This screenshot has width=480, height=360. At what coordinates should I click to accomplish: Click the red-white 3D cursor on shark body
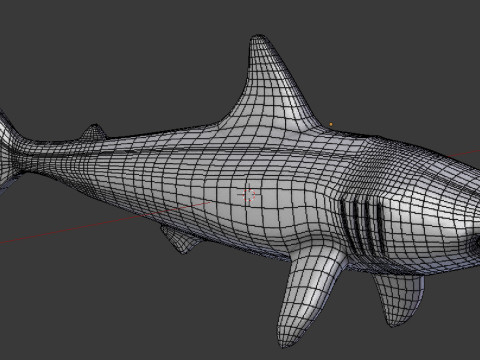(x=249, y=195)
